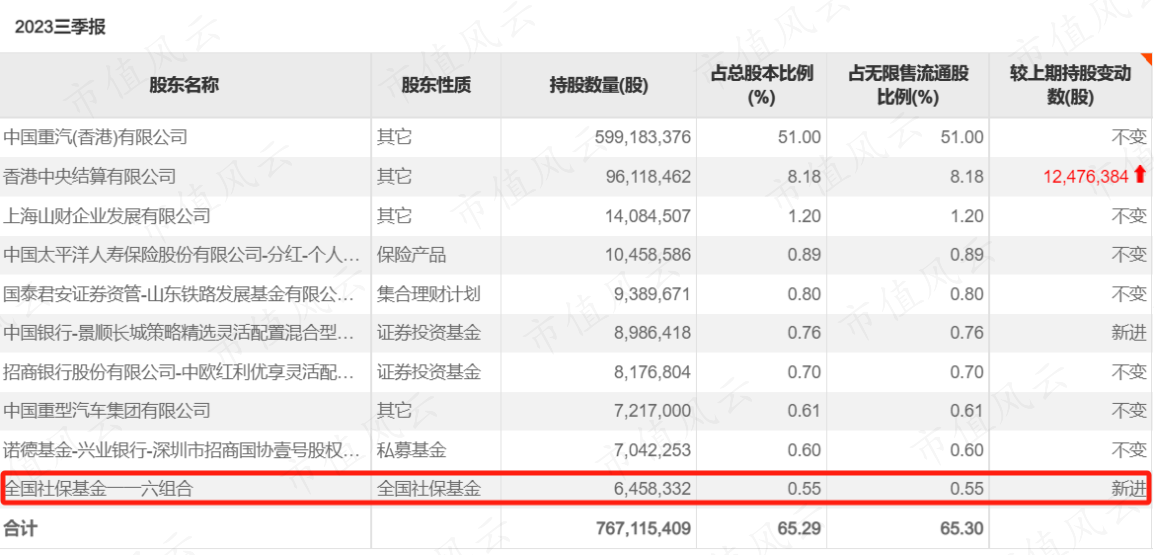
Task: Click 私募基金 cell in 诺德基金 row
Action: (411, 450)
